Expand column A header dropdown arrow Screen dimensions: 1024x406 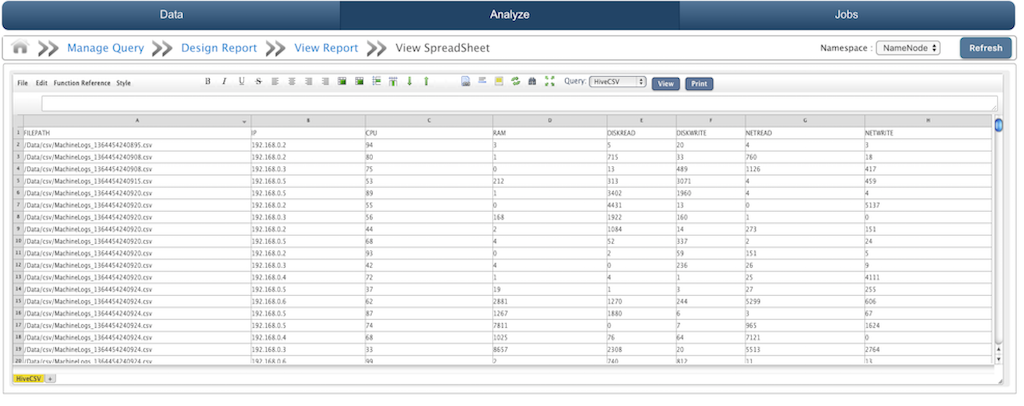point(244,121)
